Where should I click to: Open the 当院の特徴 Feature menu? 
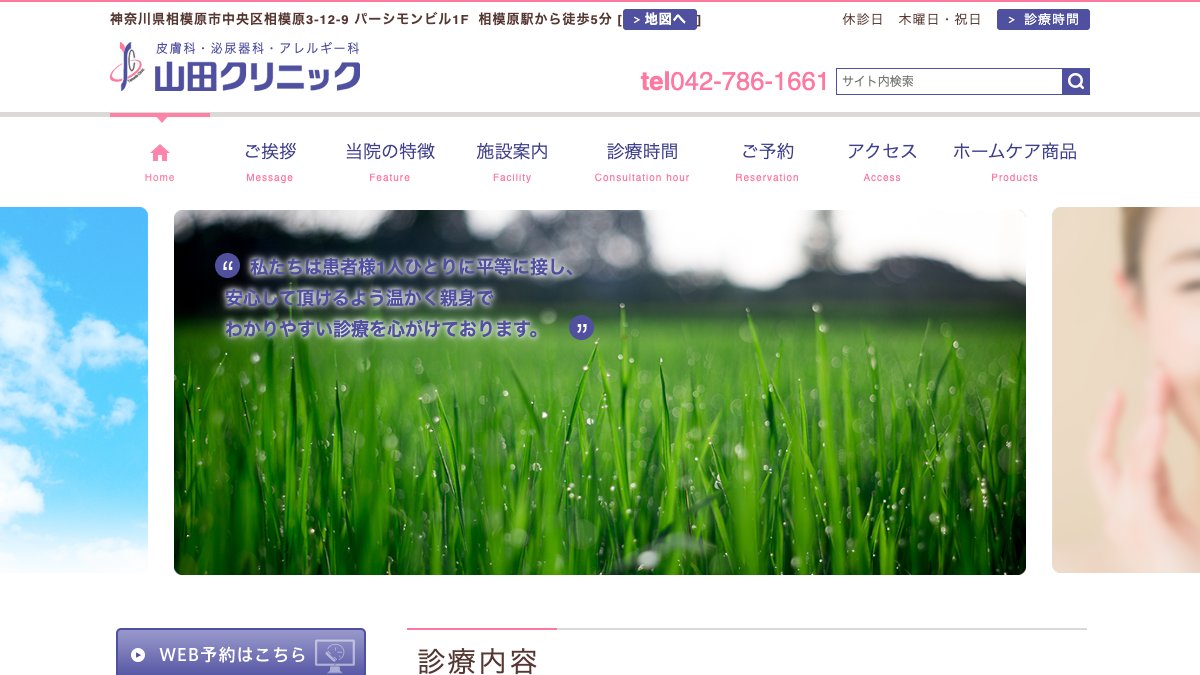[x=390, y=162]
